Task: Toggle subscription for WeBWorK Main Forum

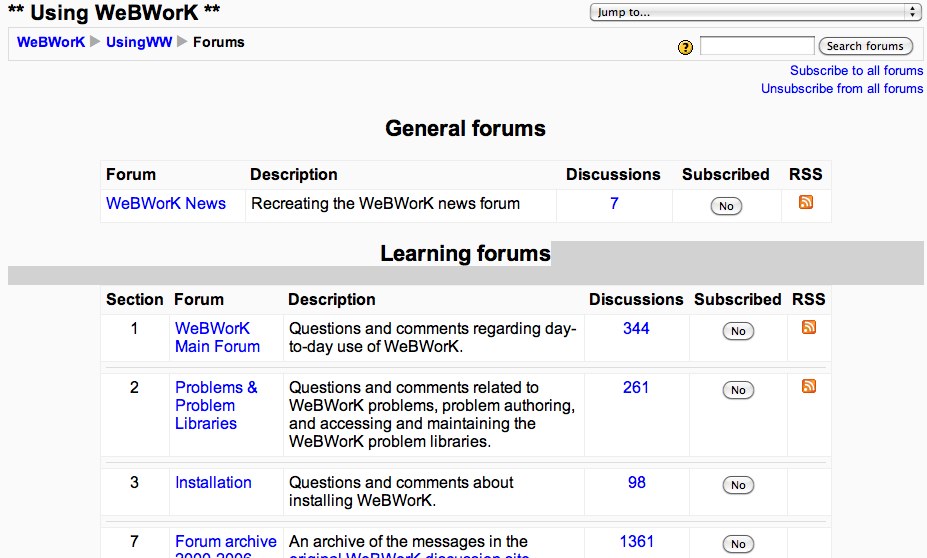Action: [x=738, y=331]
